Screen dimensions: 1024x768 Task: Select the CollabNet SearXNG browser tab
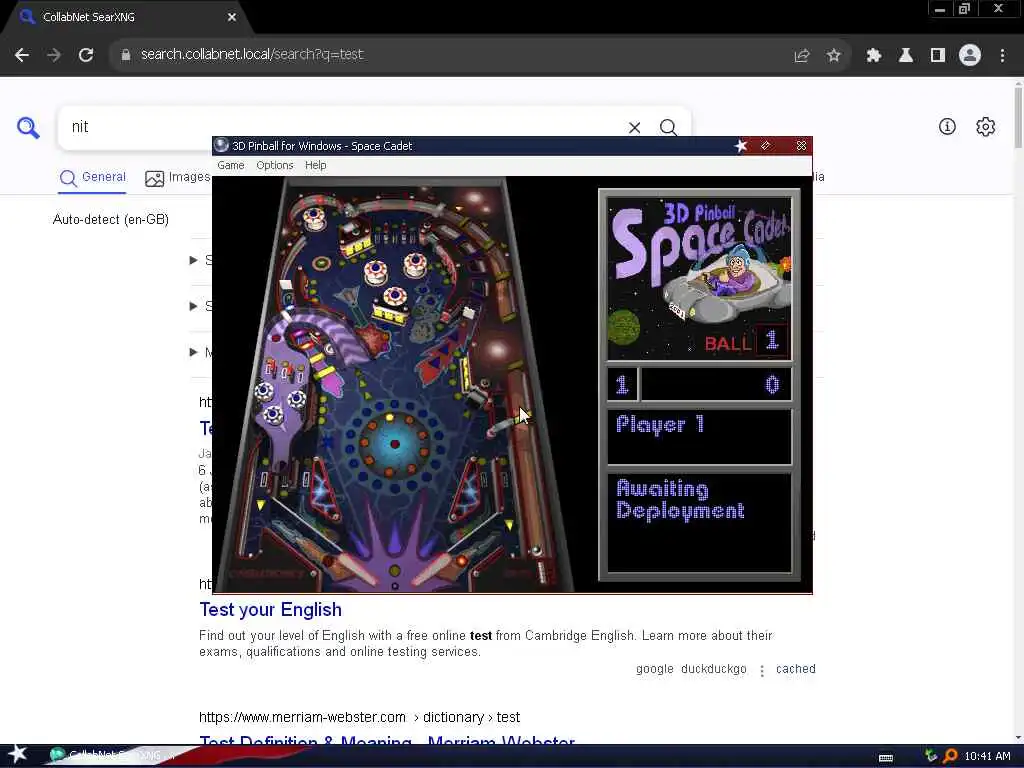(x=127, y=18)
